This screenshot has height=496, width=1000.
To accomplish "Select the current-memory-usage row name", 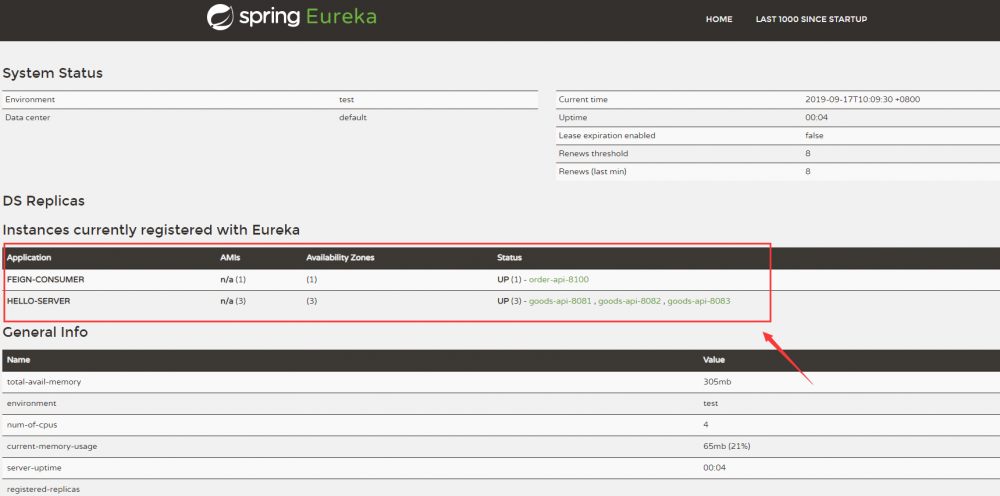I will tap(52, 446).
